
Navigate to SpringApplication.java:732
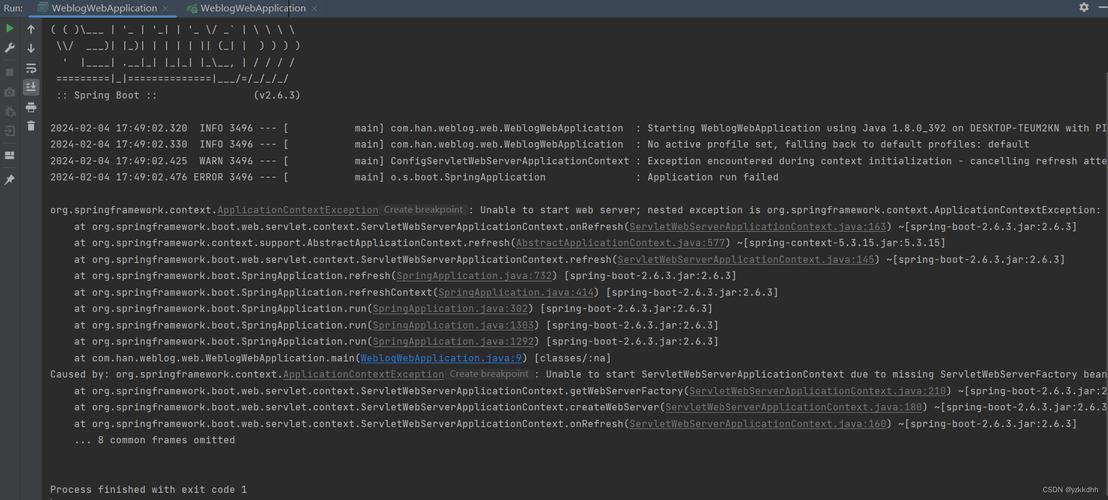point(473,275)
